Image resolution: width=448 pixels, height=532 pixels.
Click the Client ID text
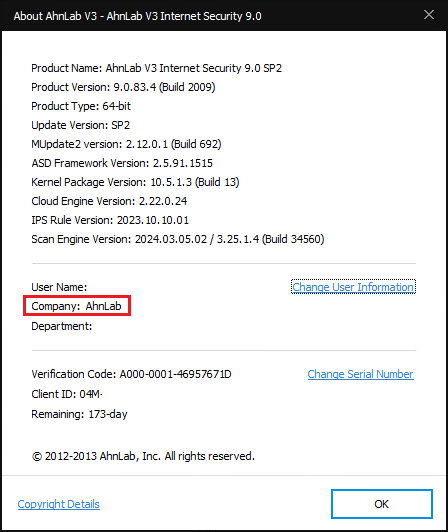67,394
